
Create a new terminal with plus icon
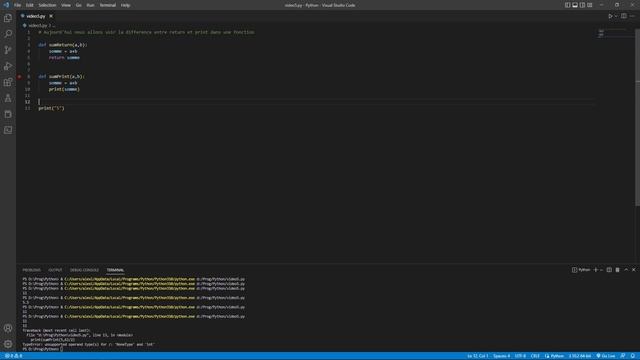click(596, 270)
